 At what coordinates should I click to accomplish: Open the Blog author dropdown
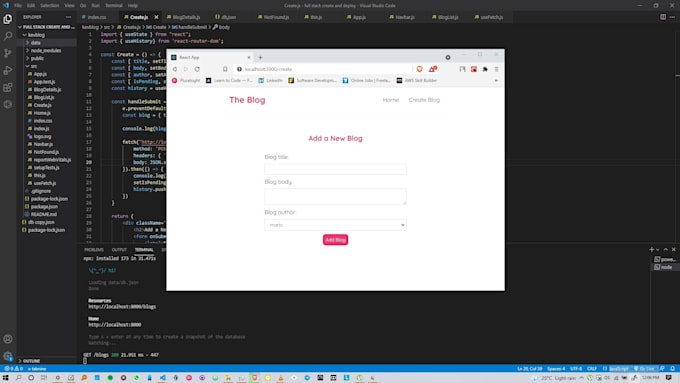[x=335, y=225]
